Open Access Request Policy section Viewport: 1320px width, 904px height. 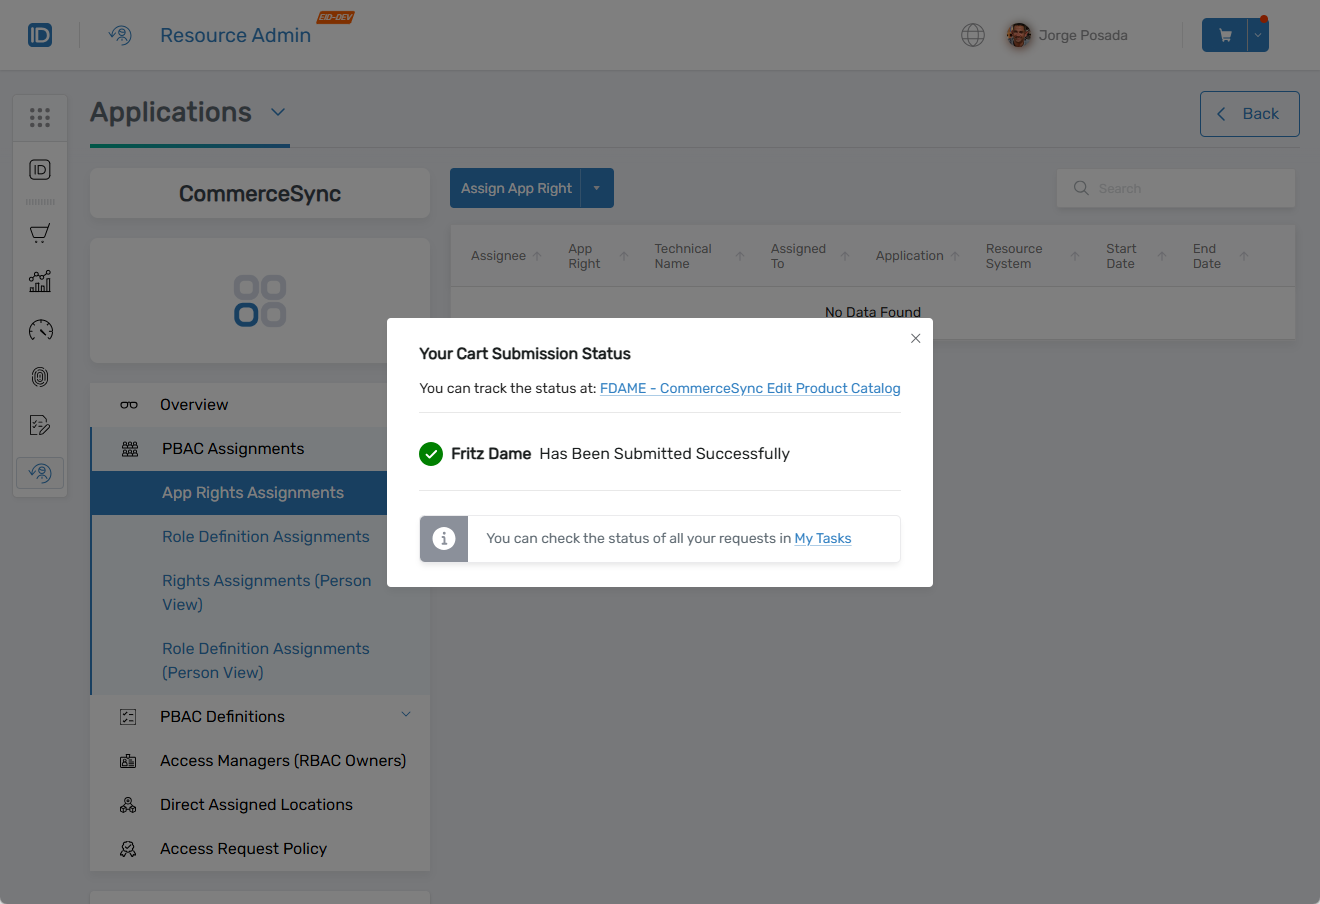(243, 848)
